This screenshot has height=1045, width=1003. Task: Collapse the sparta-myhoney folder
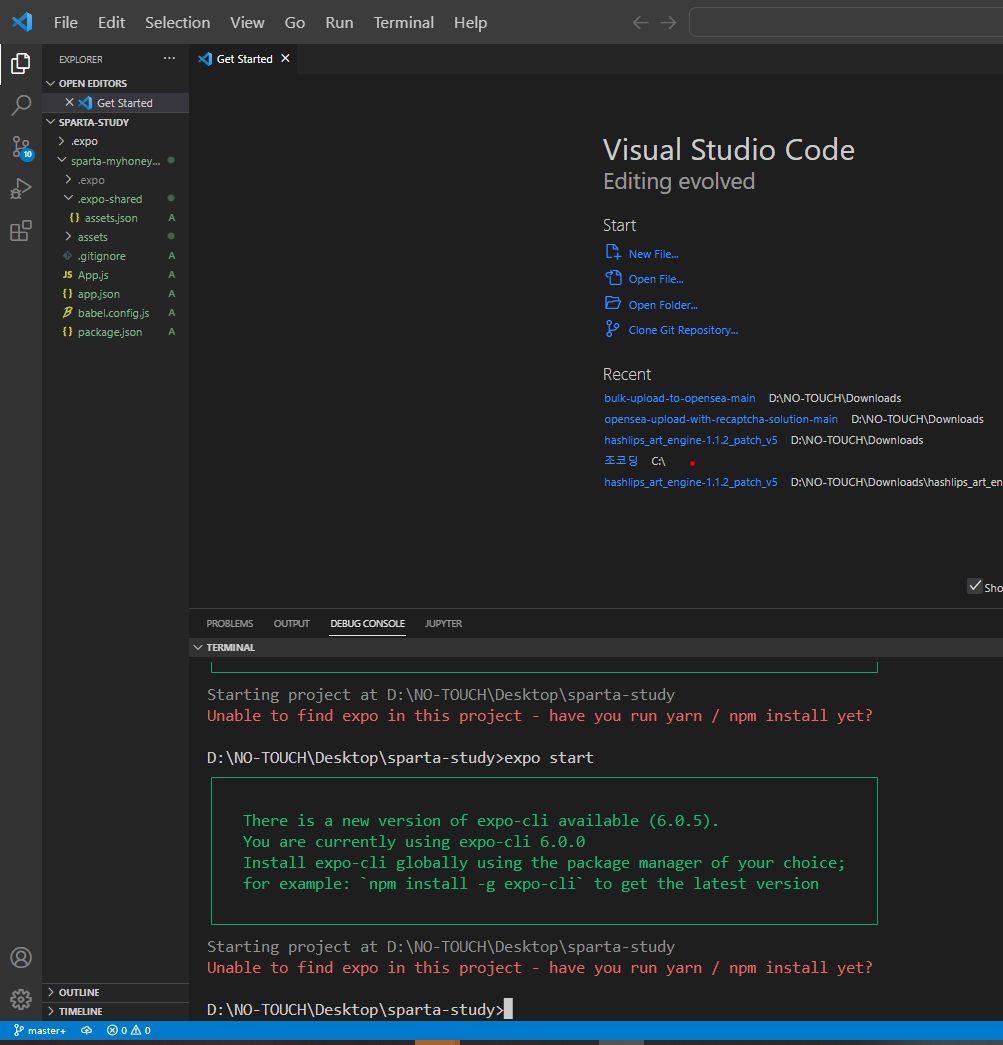(x=61, y=161)
